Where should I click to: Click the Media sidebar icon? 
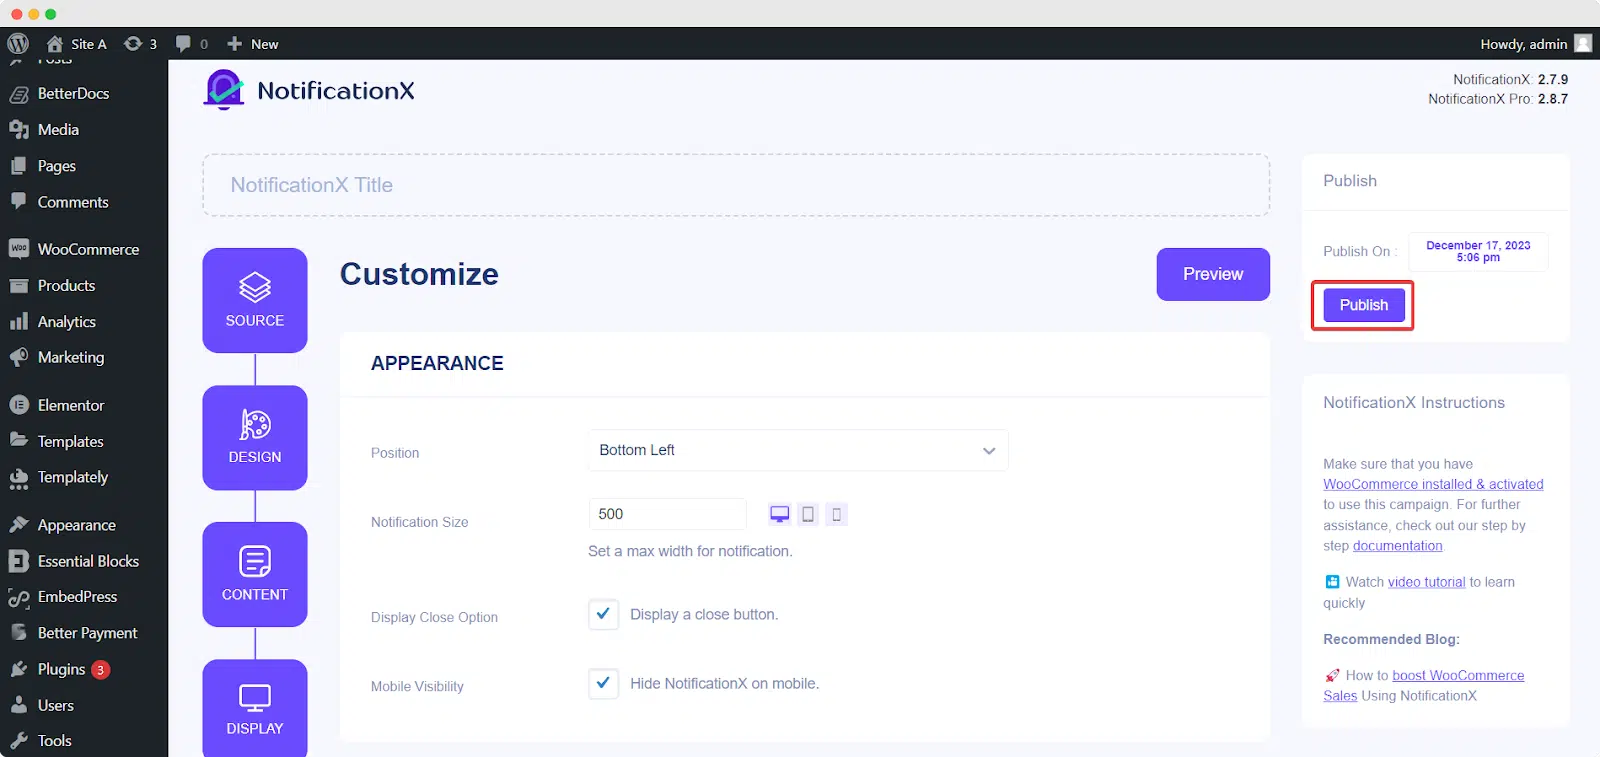click(x=18, y=130)
